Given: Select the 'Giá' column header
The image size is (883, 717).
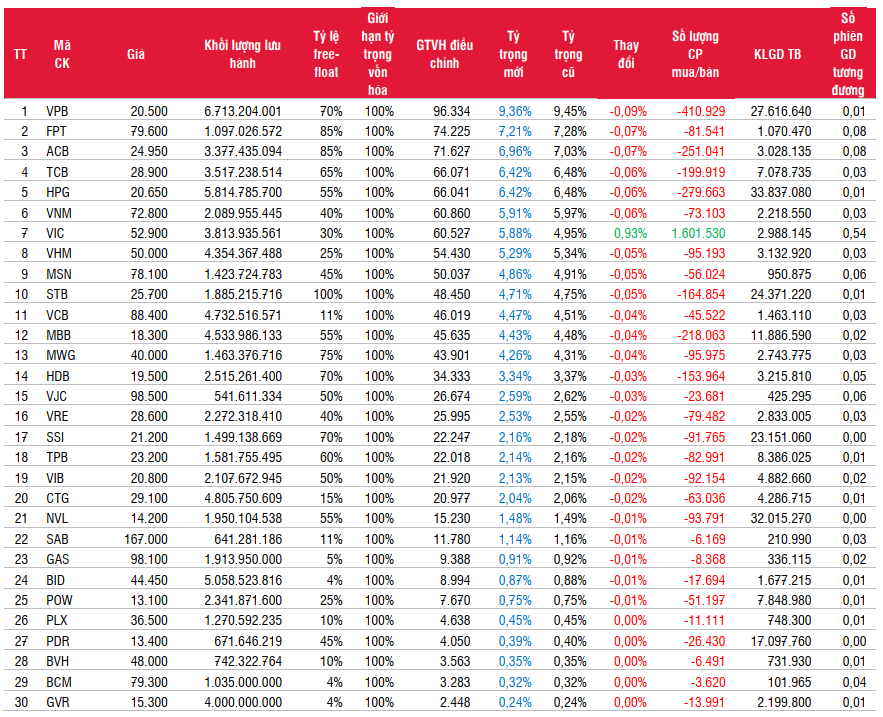Looking at the screenshot, I should (136, 54).
